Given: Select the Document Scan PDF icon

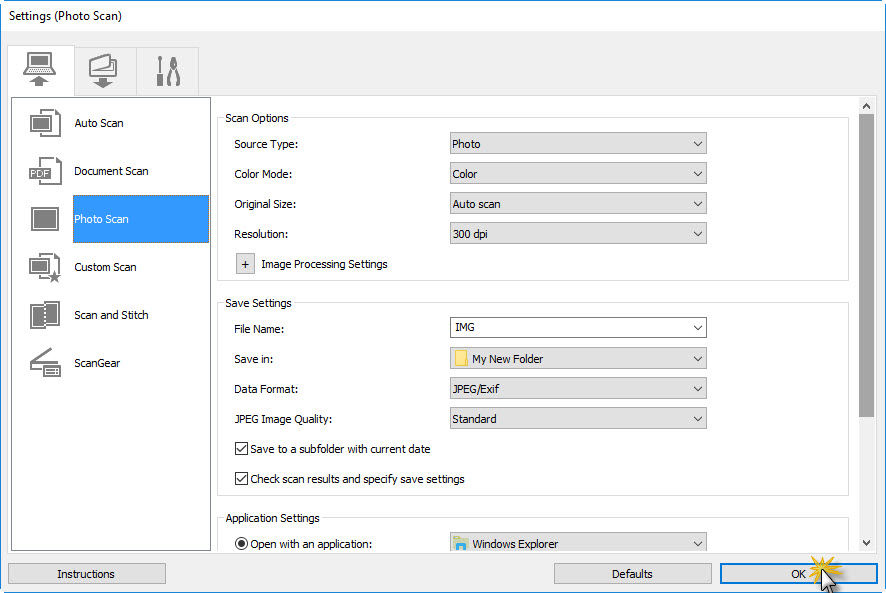Looking at the screenshot, I should (x=45, y=171).
